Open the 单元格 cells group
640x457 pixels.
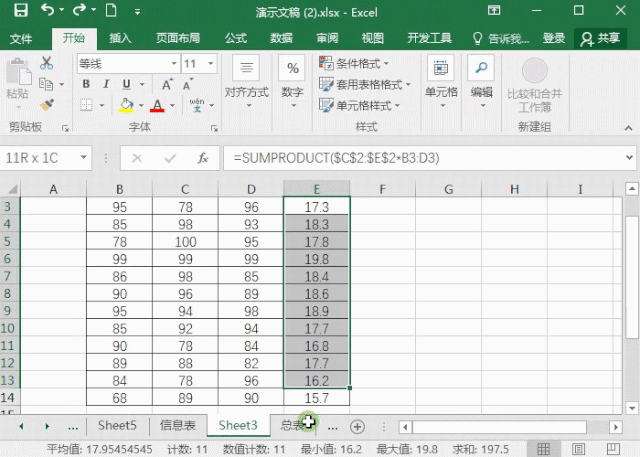point(441,84)
